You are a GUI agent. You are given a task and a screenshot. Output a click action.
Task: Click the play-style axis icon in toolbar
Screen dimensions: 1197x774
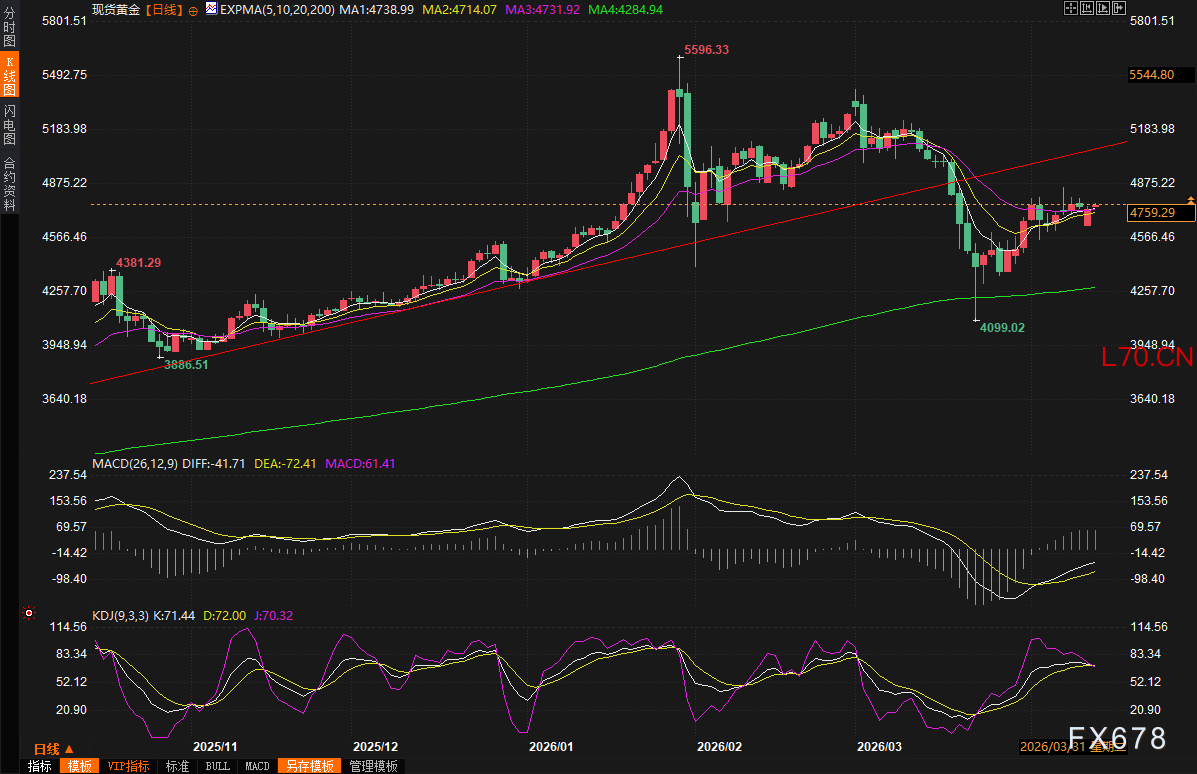[1103, 8]
